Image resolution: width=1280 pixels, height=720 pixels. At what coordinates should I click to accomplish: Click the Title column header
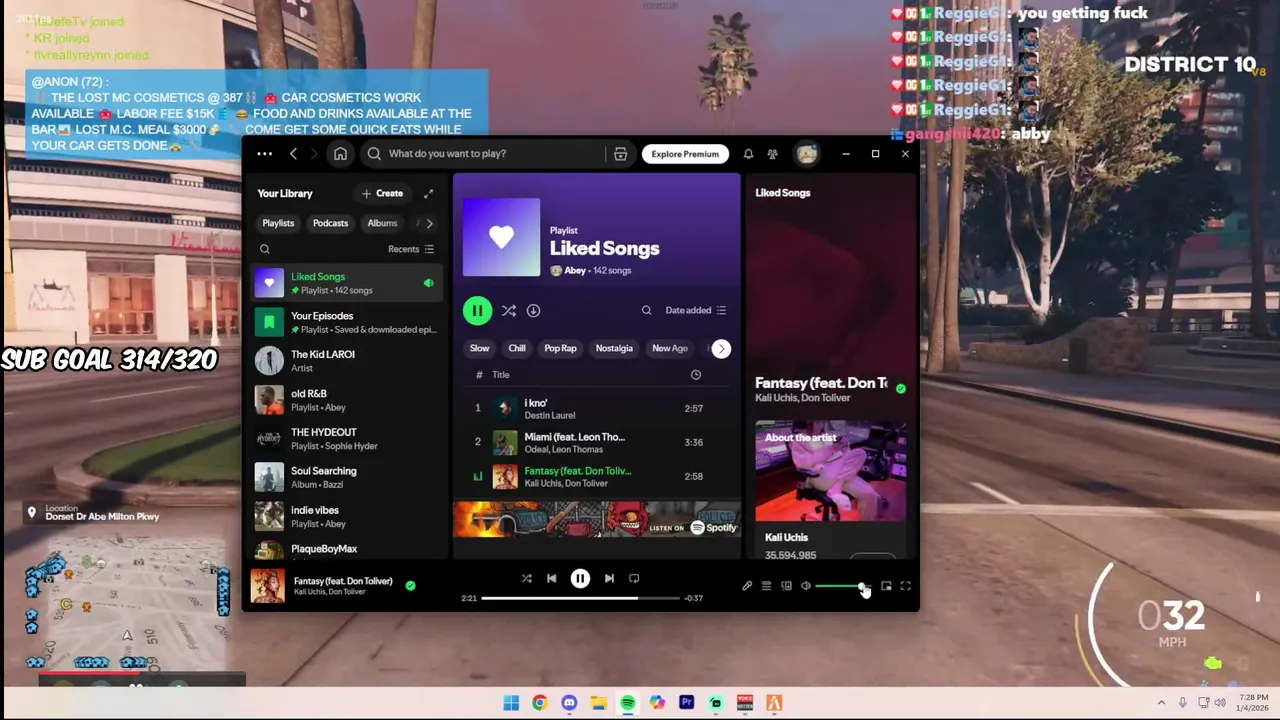click(x=501, y=375)
